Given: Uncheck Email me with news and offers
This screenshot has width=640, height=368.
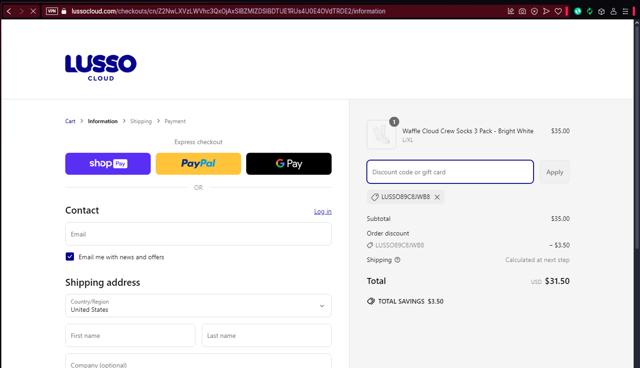Looking at the screenshot, I should (x=70, y=257).
